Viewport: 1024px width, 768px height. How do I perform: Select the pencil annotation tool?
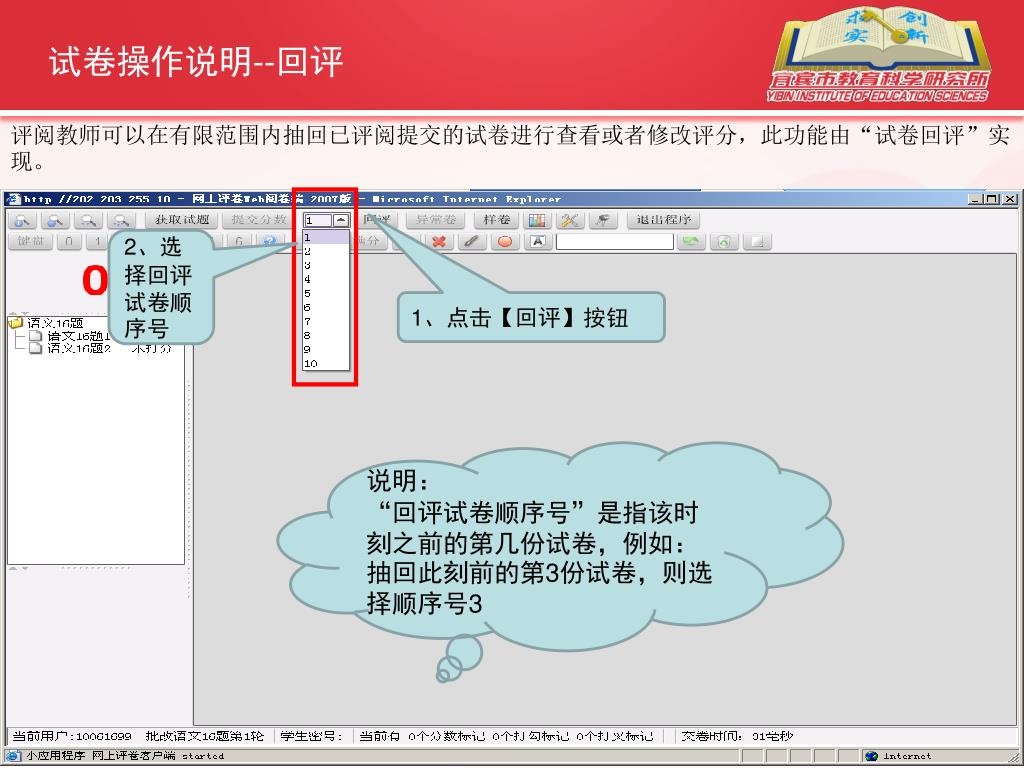tap(472, 242)
